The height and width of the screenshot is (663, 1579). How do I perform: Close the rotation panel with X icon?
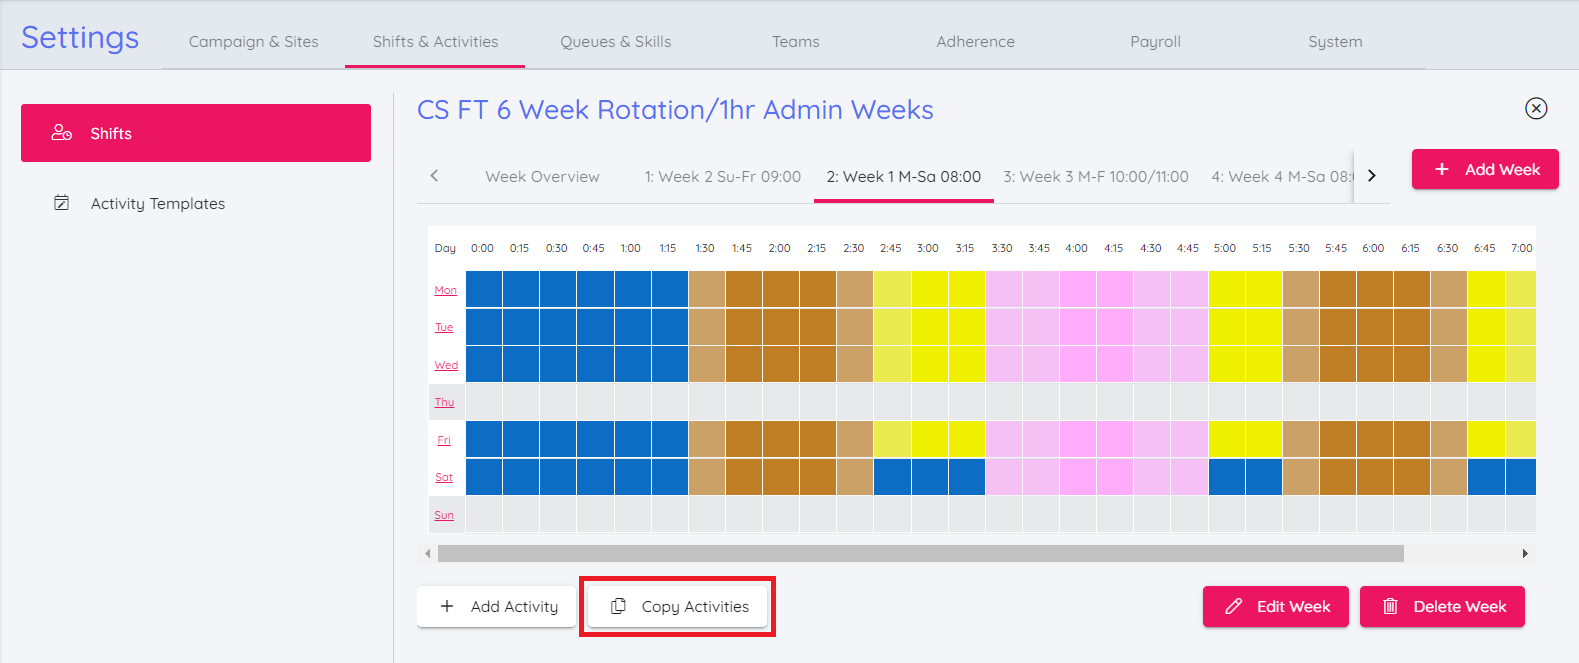coord(1536,108)
